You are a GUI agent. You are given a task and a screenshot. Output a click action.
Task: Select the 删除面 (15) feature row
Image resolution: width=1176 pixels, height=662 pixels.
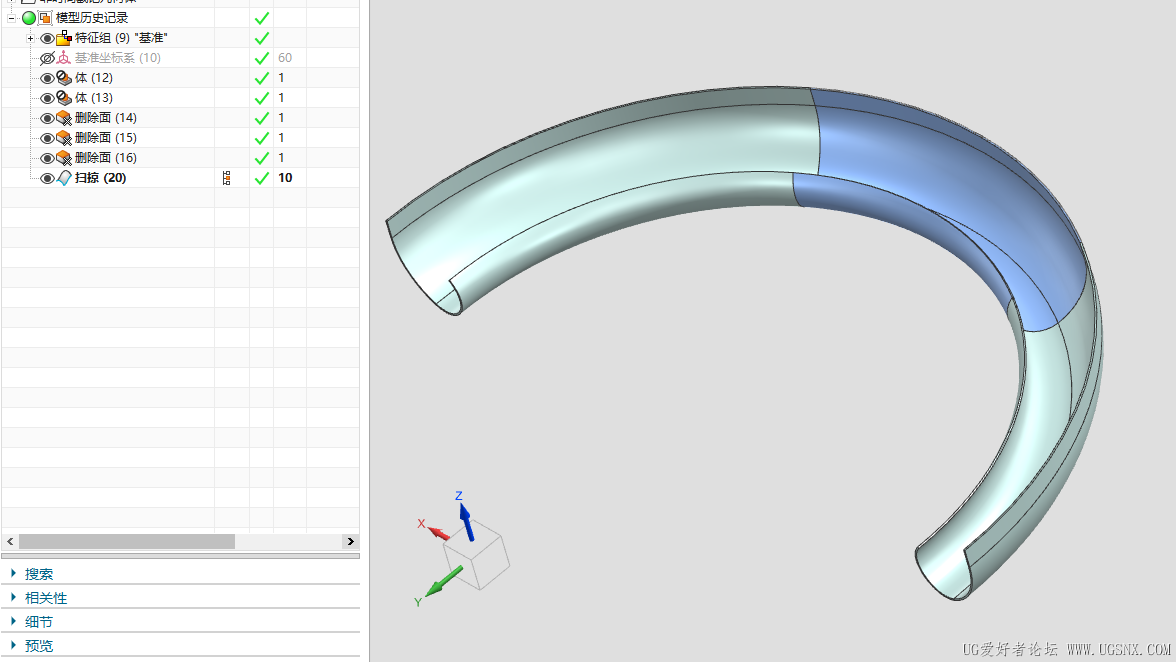point(181,138)
